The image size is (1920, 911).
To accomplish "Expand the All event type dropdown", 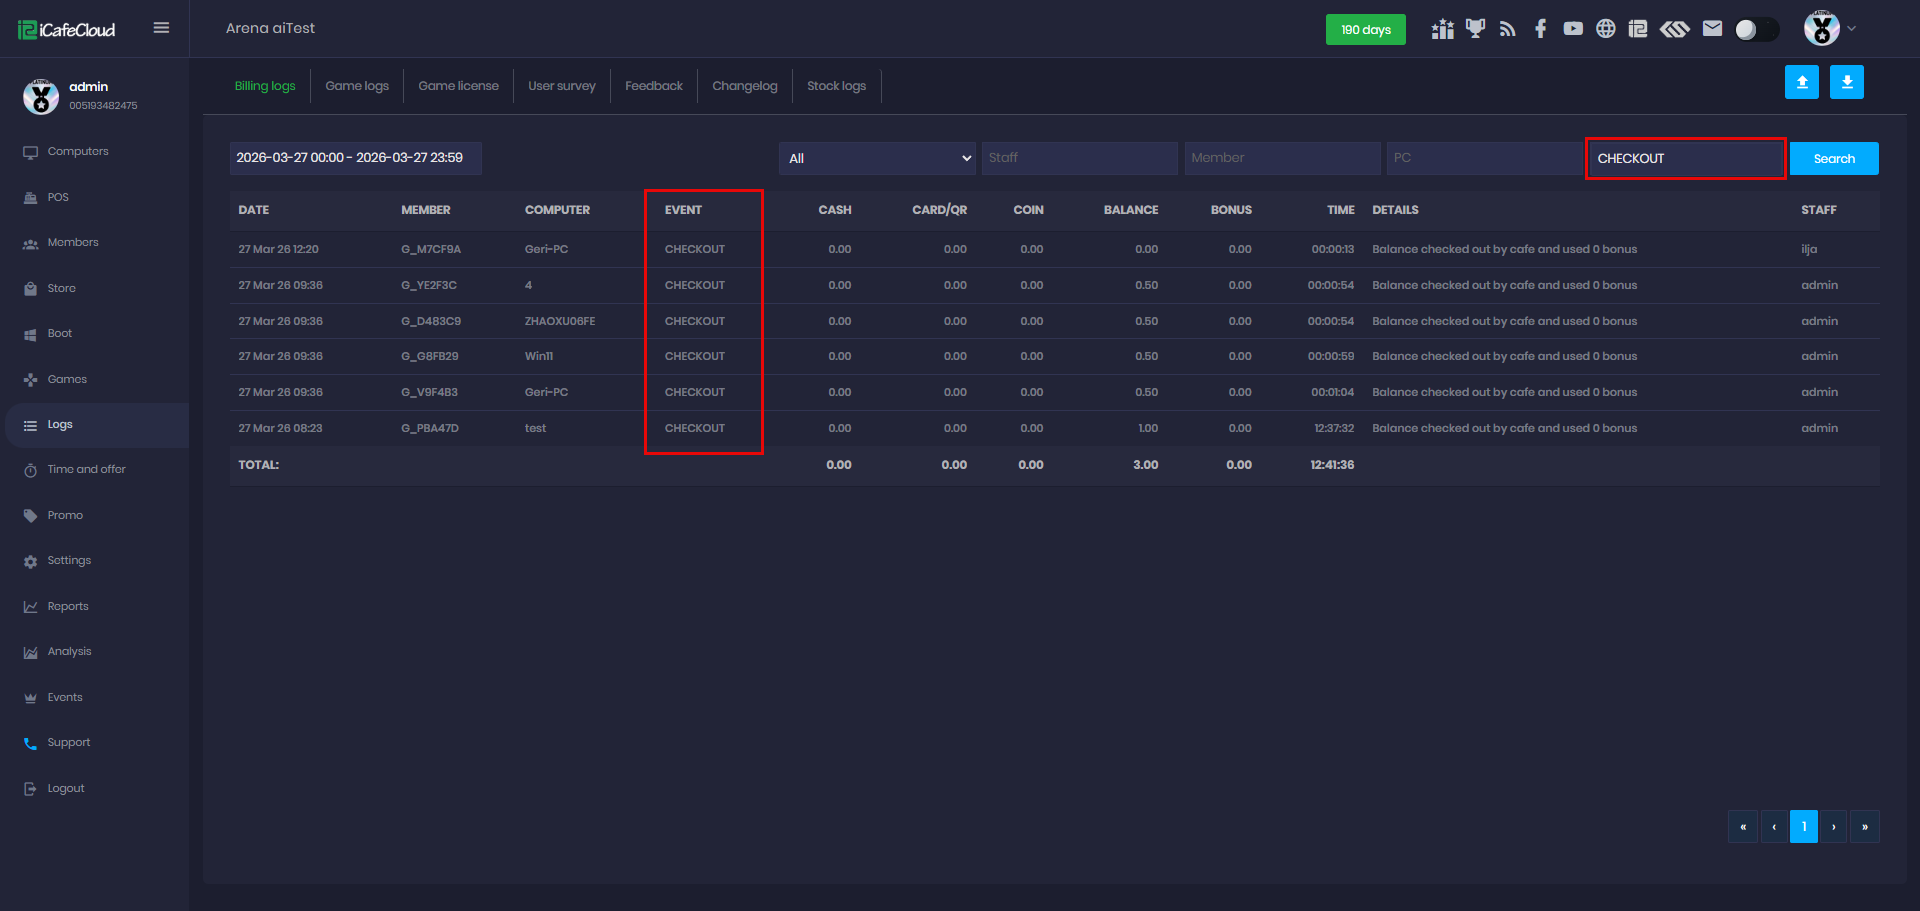I will click(x=878, y=158).
